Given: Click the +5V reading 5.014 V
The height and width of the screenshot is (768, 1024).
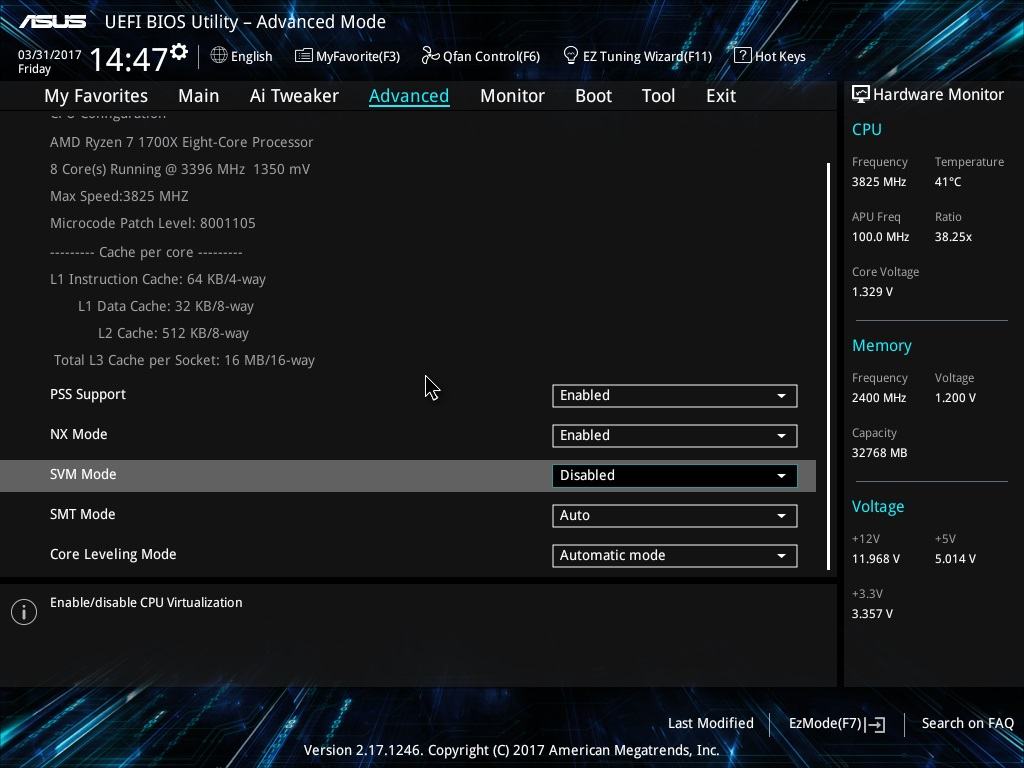Looking at the screenshot, I should tap(955, 559).
